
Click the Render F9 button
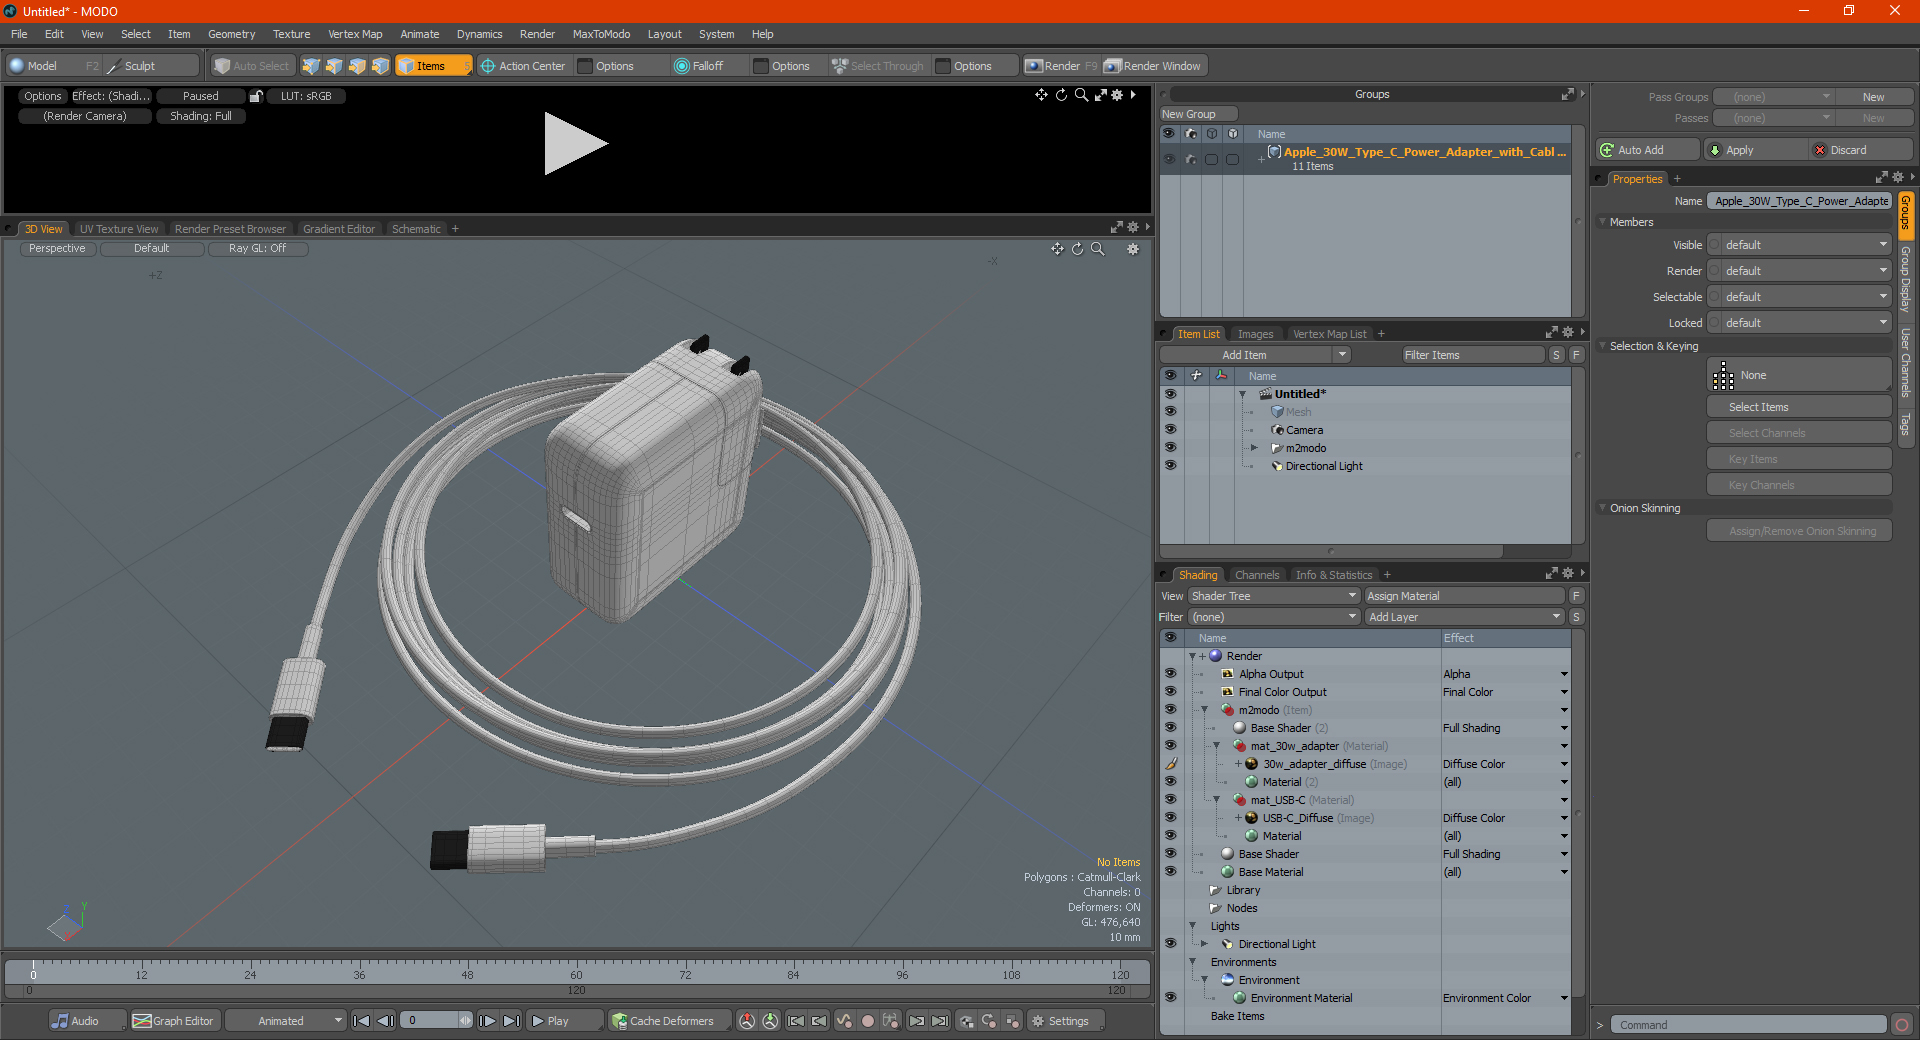point(1062,66)
